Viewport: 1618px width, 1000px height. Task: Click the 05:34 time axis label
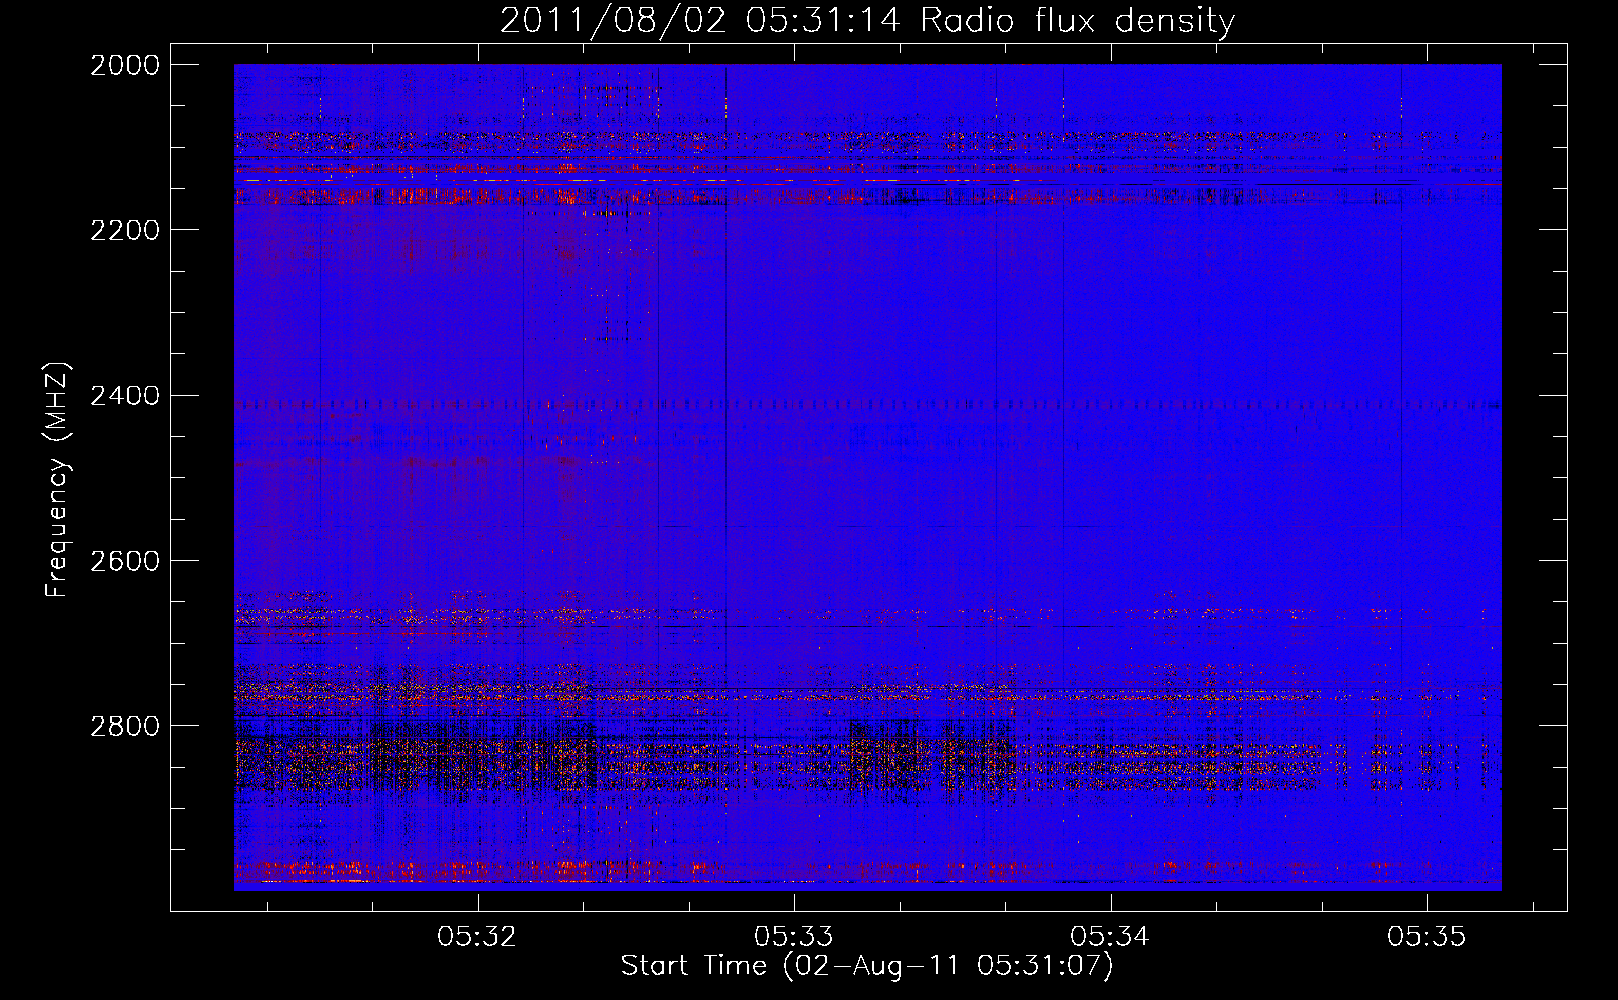click(x=1110, y=937)
